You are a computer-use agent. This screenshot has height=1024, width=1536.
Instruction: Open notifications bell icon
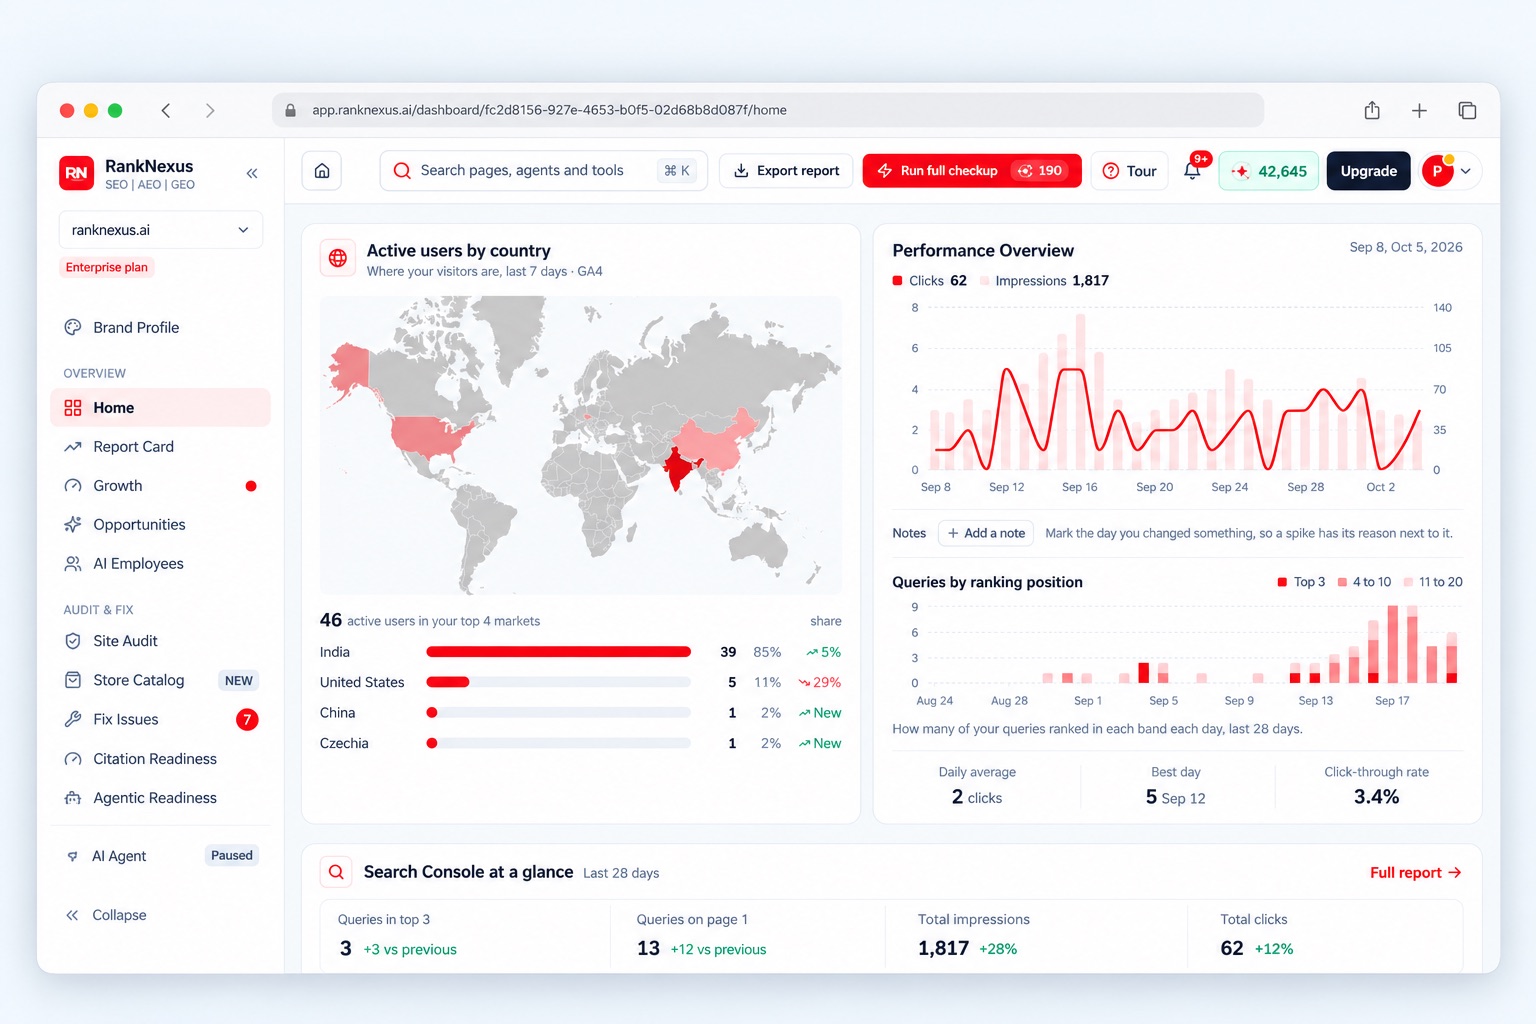pyautogui.click(x=1192, y=171)
